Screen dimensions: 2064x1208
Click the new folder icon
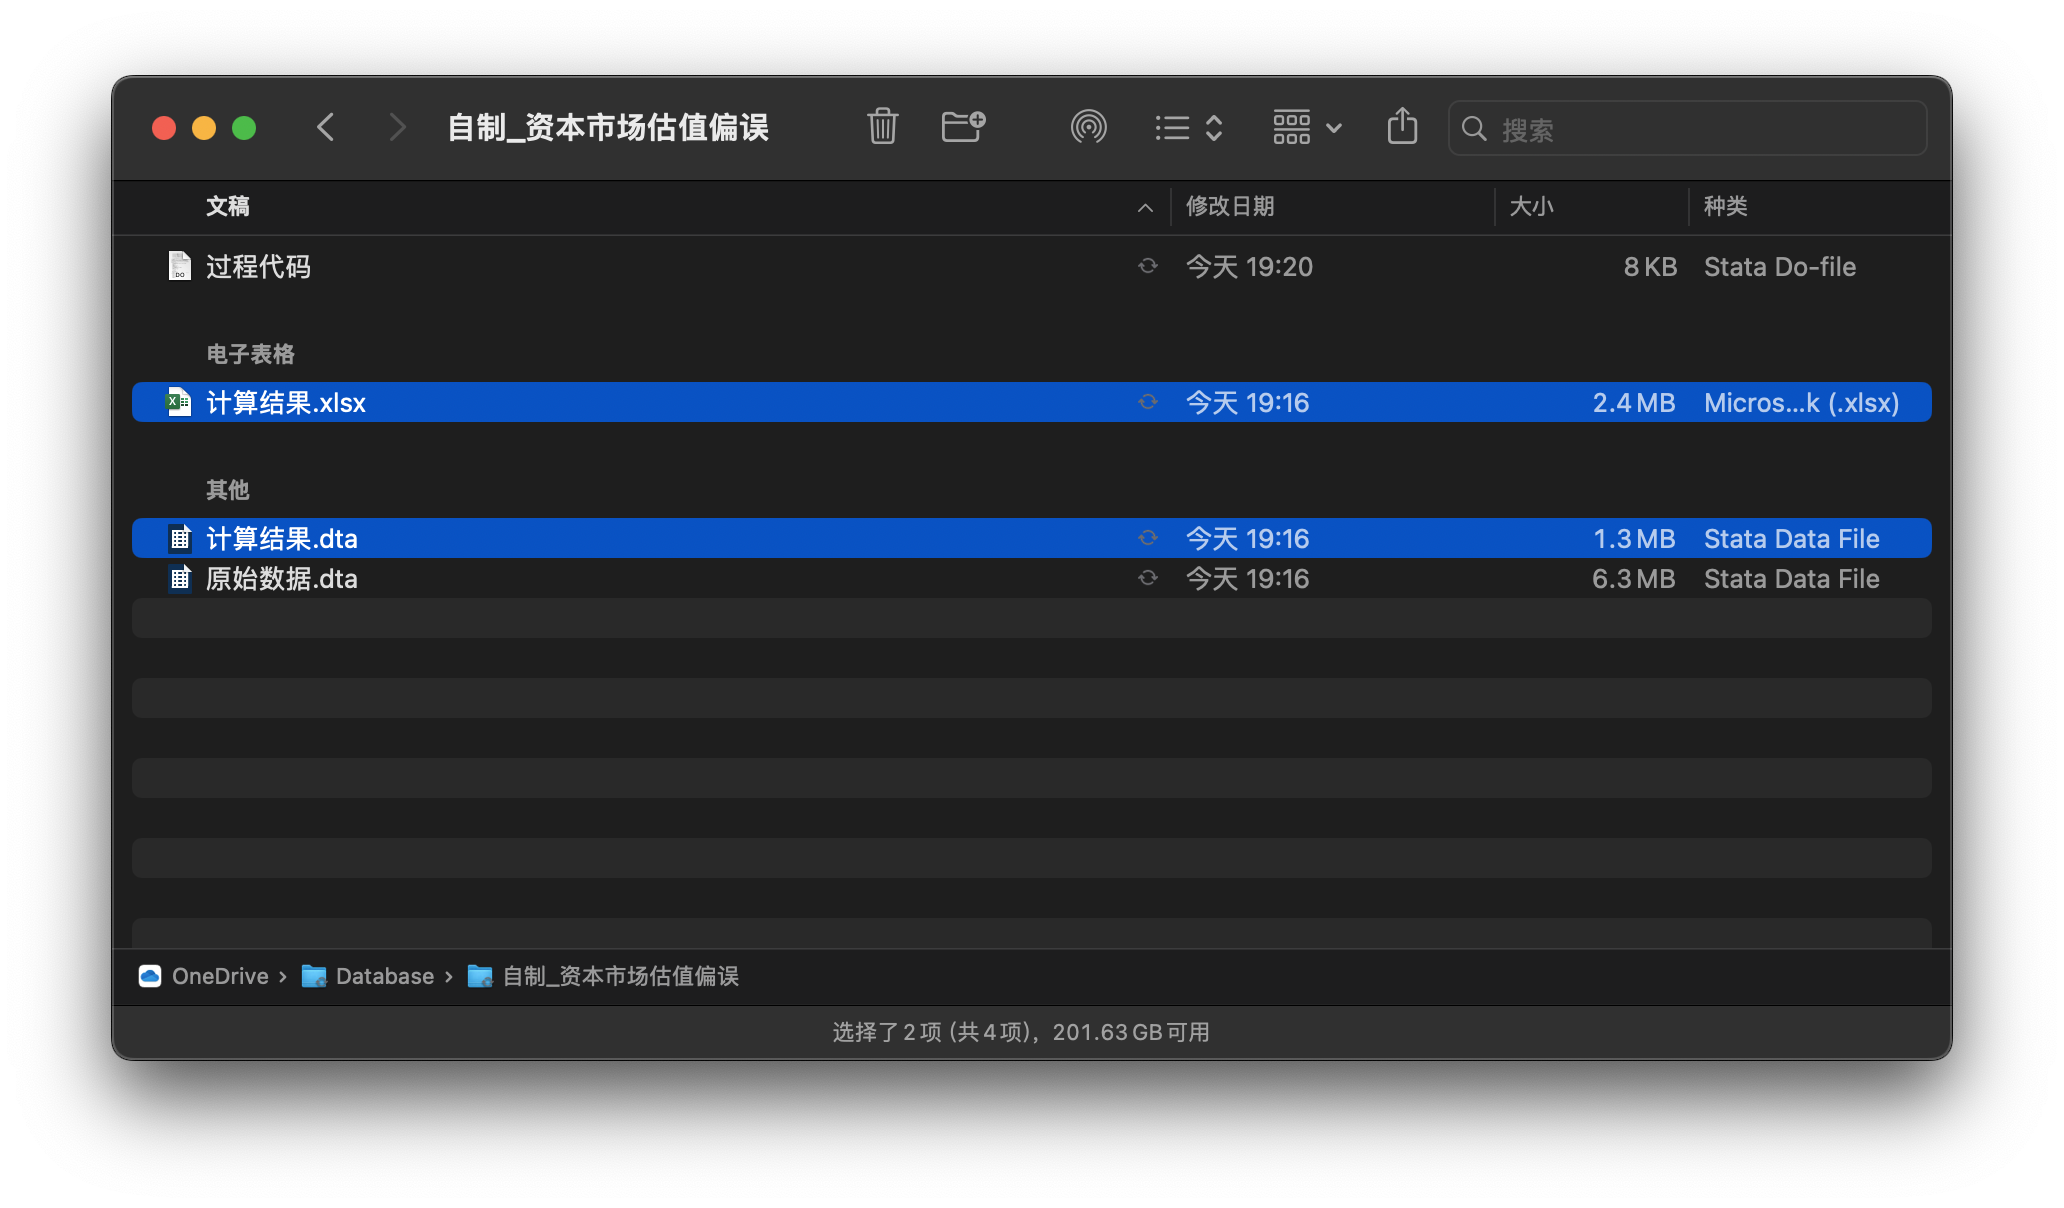coord(963,127)
